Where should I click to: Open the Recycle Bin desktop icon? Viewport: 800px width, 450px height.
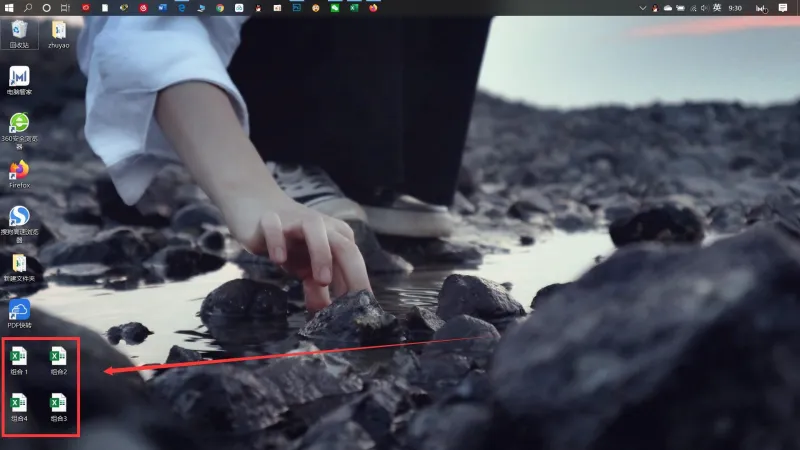[x=19, y=34]
